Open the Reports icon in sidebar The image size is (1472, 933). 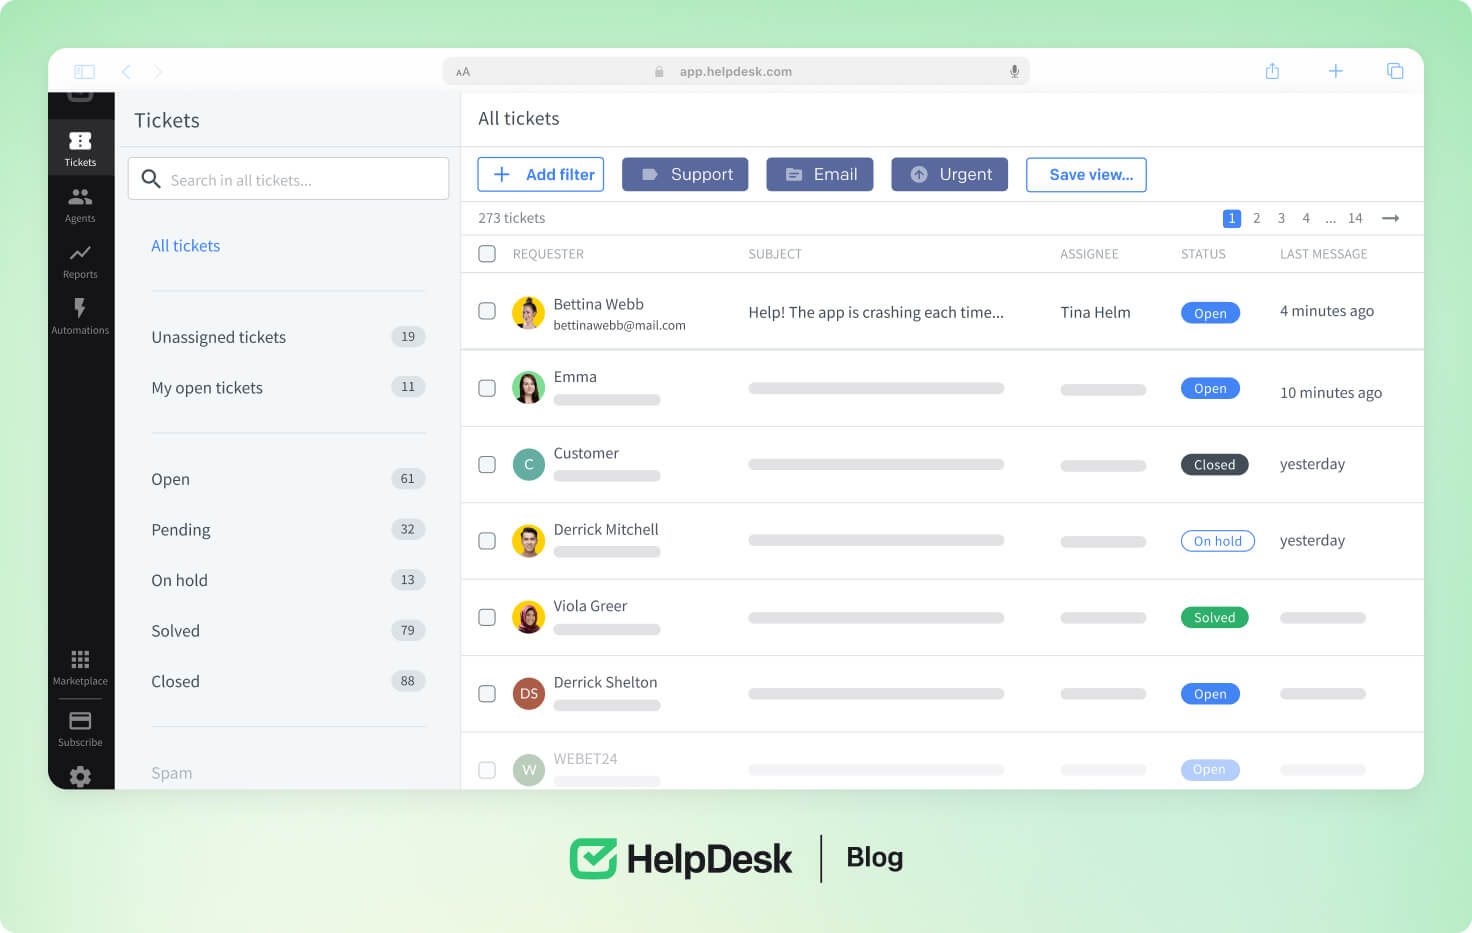click(80, 260)
